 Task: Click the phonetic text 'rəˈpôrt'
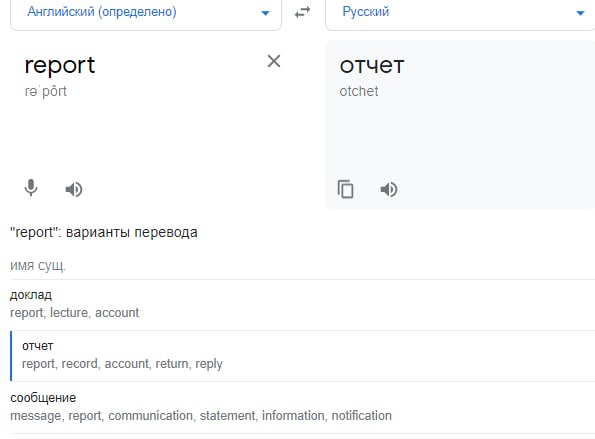[x=46, y=91]
